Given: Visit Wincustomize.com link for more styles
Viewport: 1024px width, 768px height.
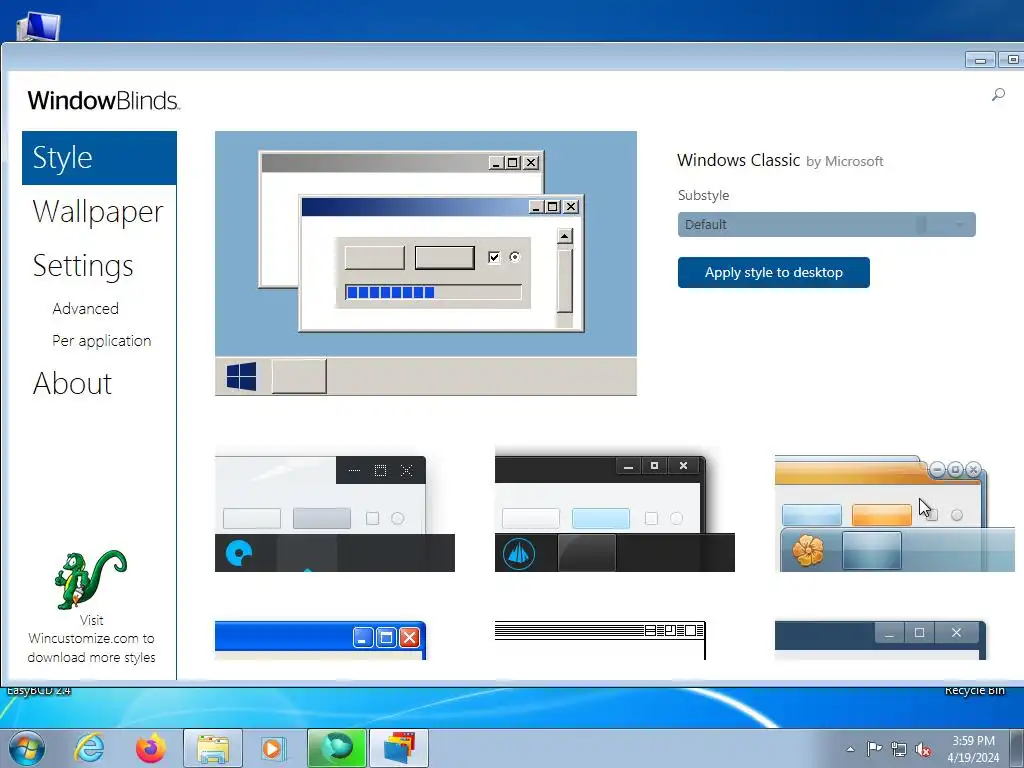Looking at the screenshot, I should click(x=91, y=639).
